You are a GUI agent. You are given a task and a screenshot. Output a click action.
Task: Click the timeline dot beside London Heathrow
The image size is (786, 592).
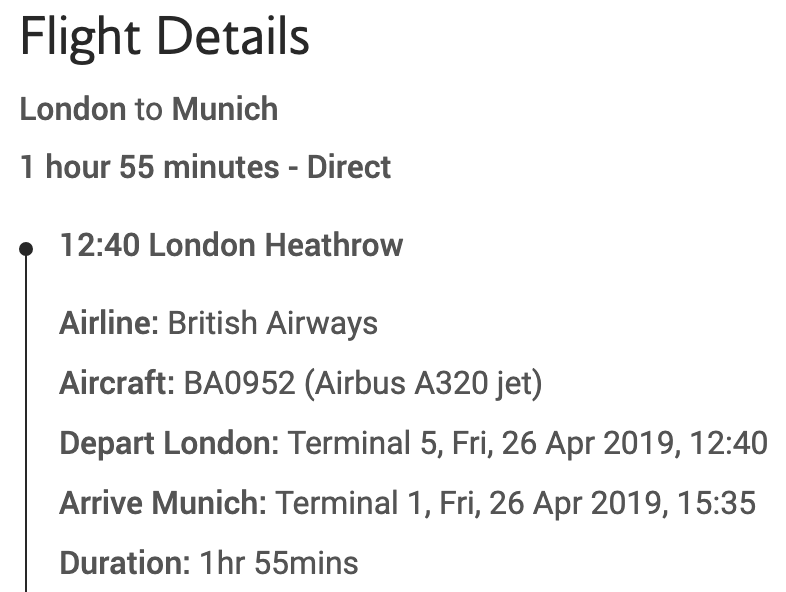(x=27, y=247)
